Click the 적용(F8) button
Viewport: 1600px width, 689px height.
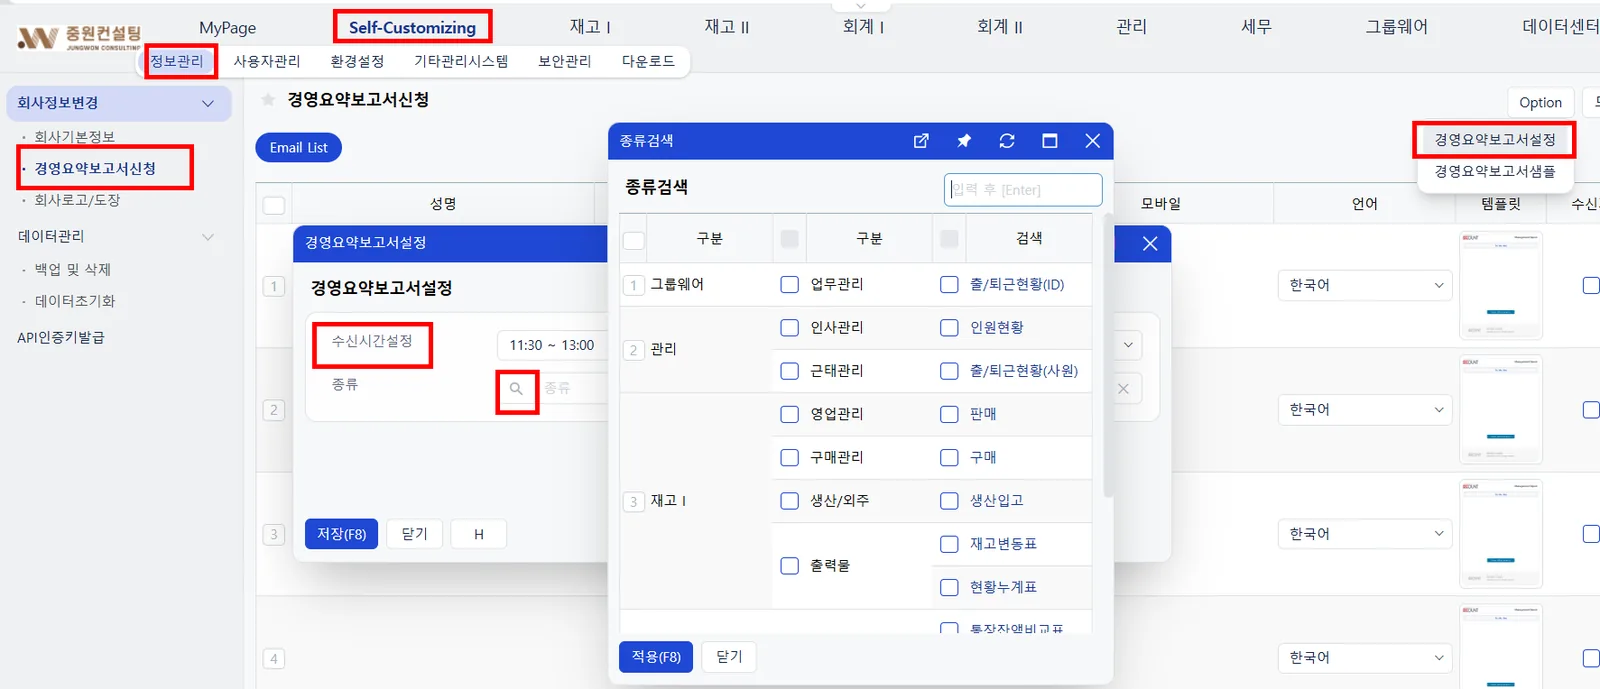click(656, 657)
